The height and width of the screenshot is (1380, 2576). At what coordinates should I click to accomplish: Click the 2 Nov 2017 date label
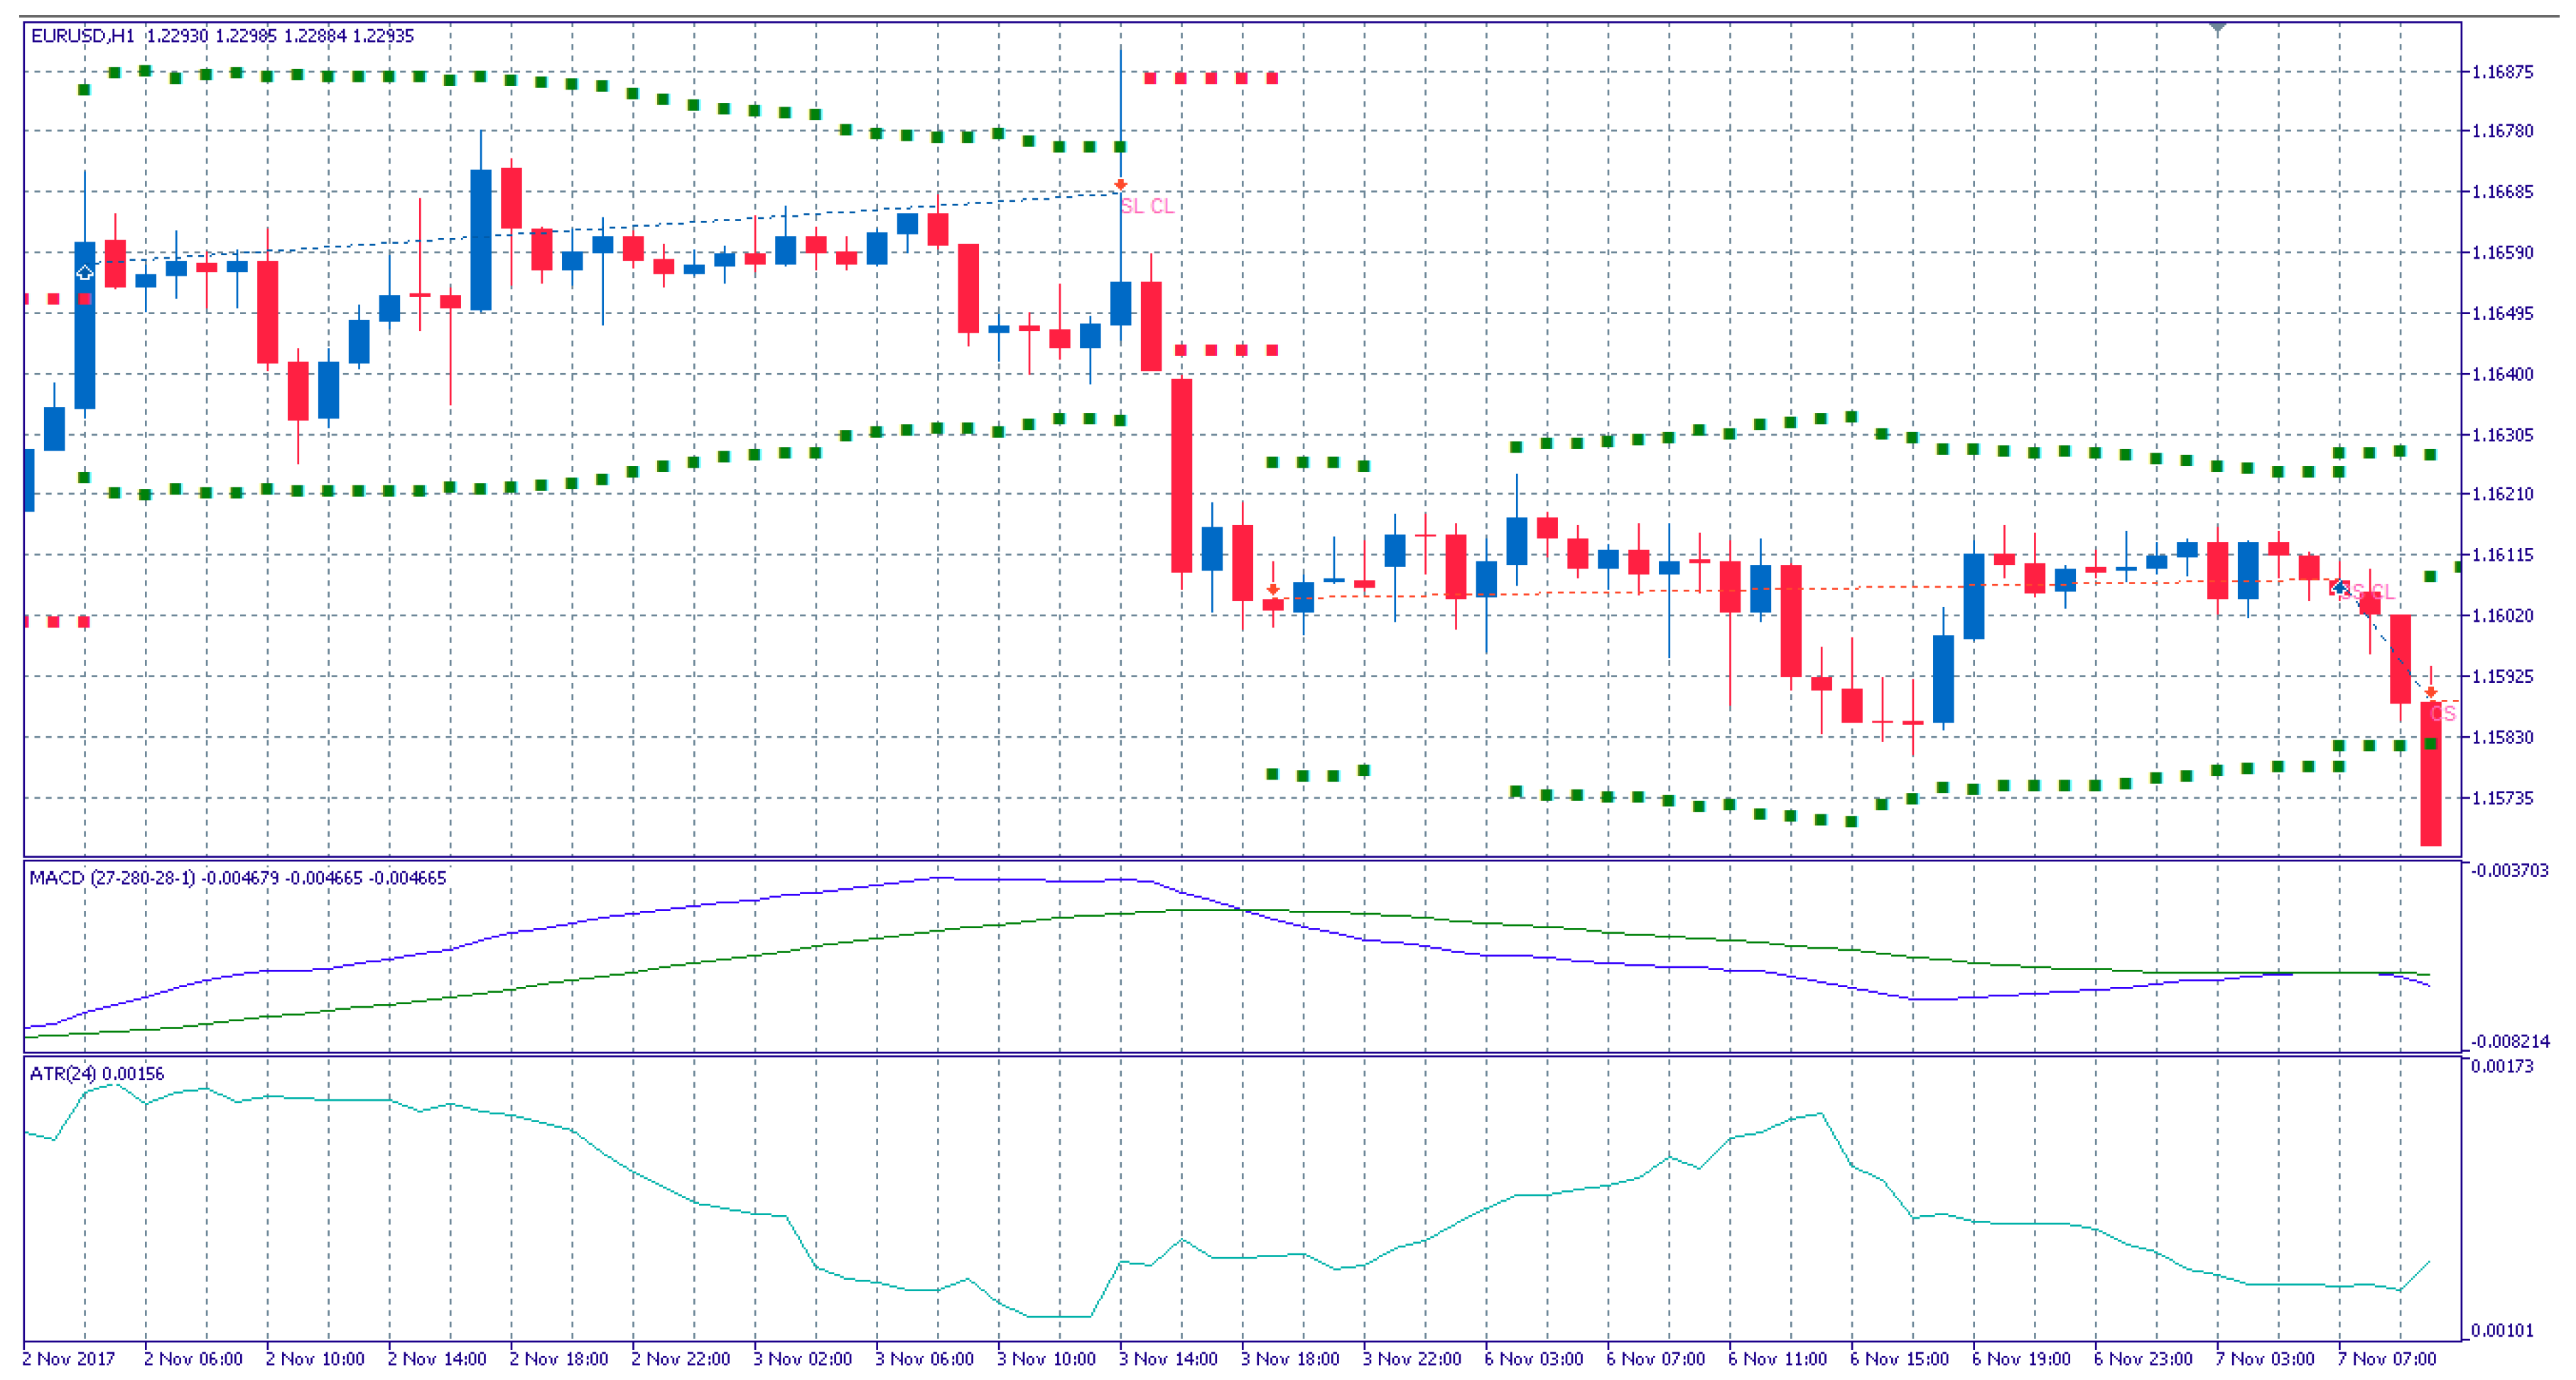tap(68, 1359)
